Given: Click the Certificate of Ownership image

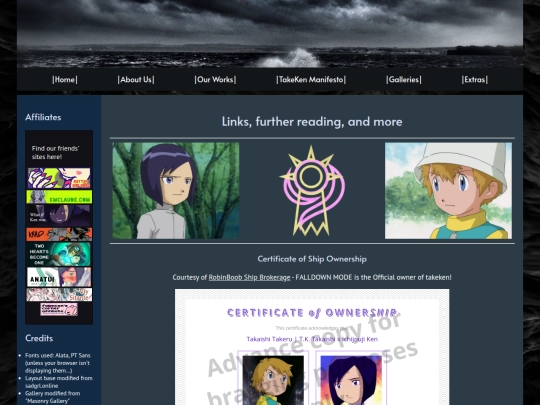Looking at the screenshot, I should click(312, 347).
